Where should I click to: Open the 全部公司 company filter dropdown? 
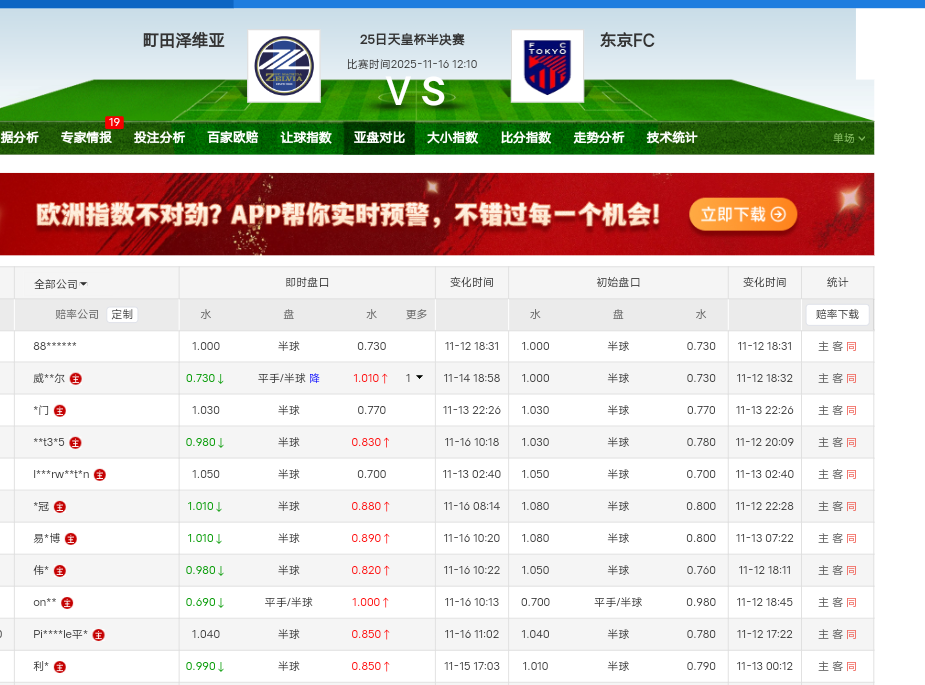[x=60, y=284]
